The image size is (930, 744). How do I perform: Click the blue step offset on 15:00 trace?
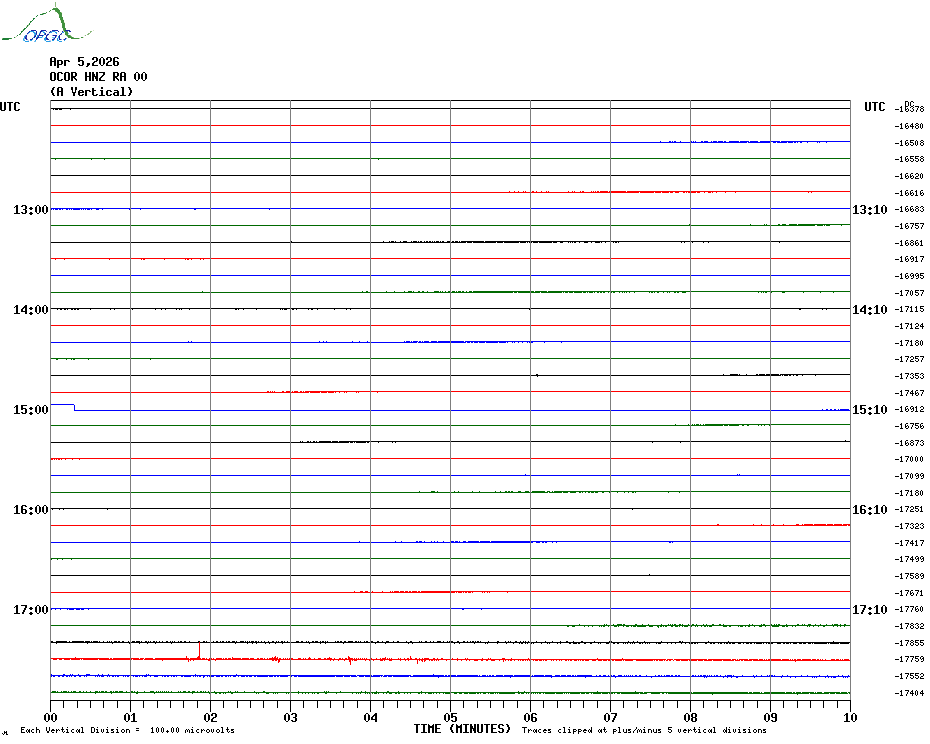74,407
